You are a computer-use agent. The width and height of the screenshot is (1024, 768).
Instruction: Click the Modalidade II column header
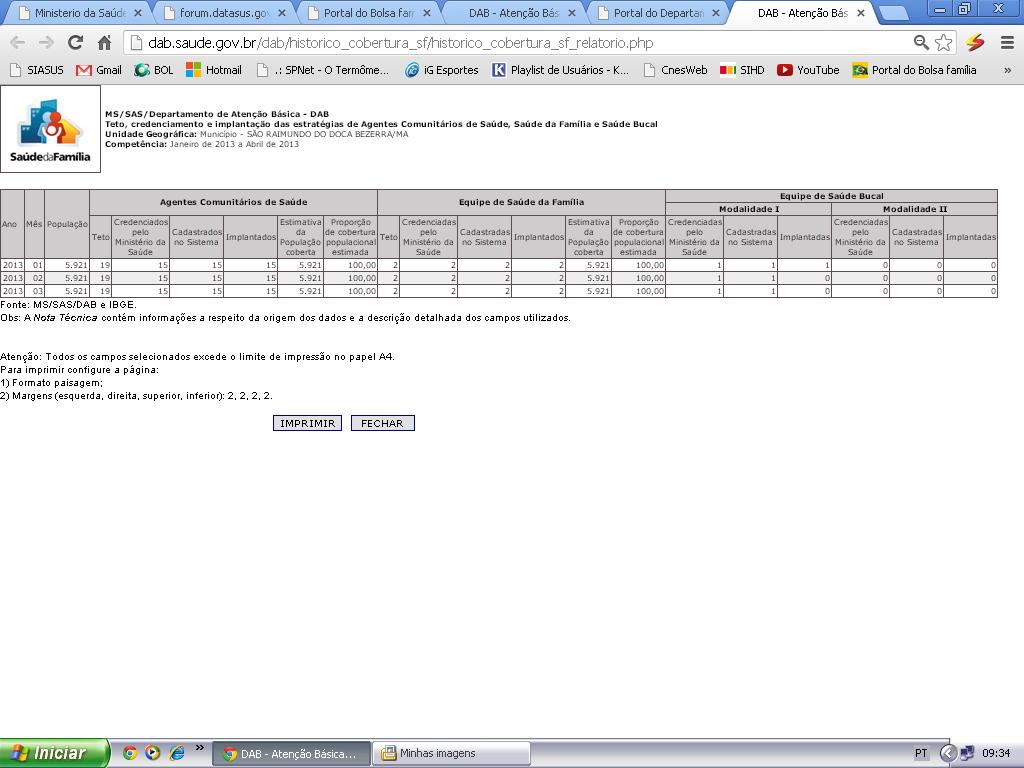pyautogui.click(x=914, y=209)
